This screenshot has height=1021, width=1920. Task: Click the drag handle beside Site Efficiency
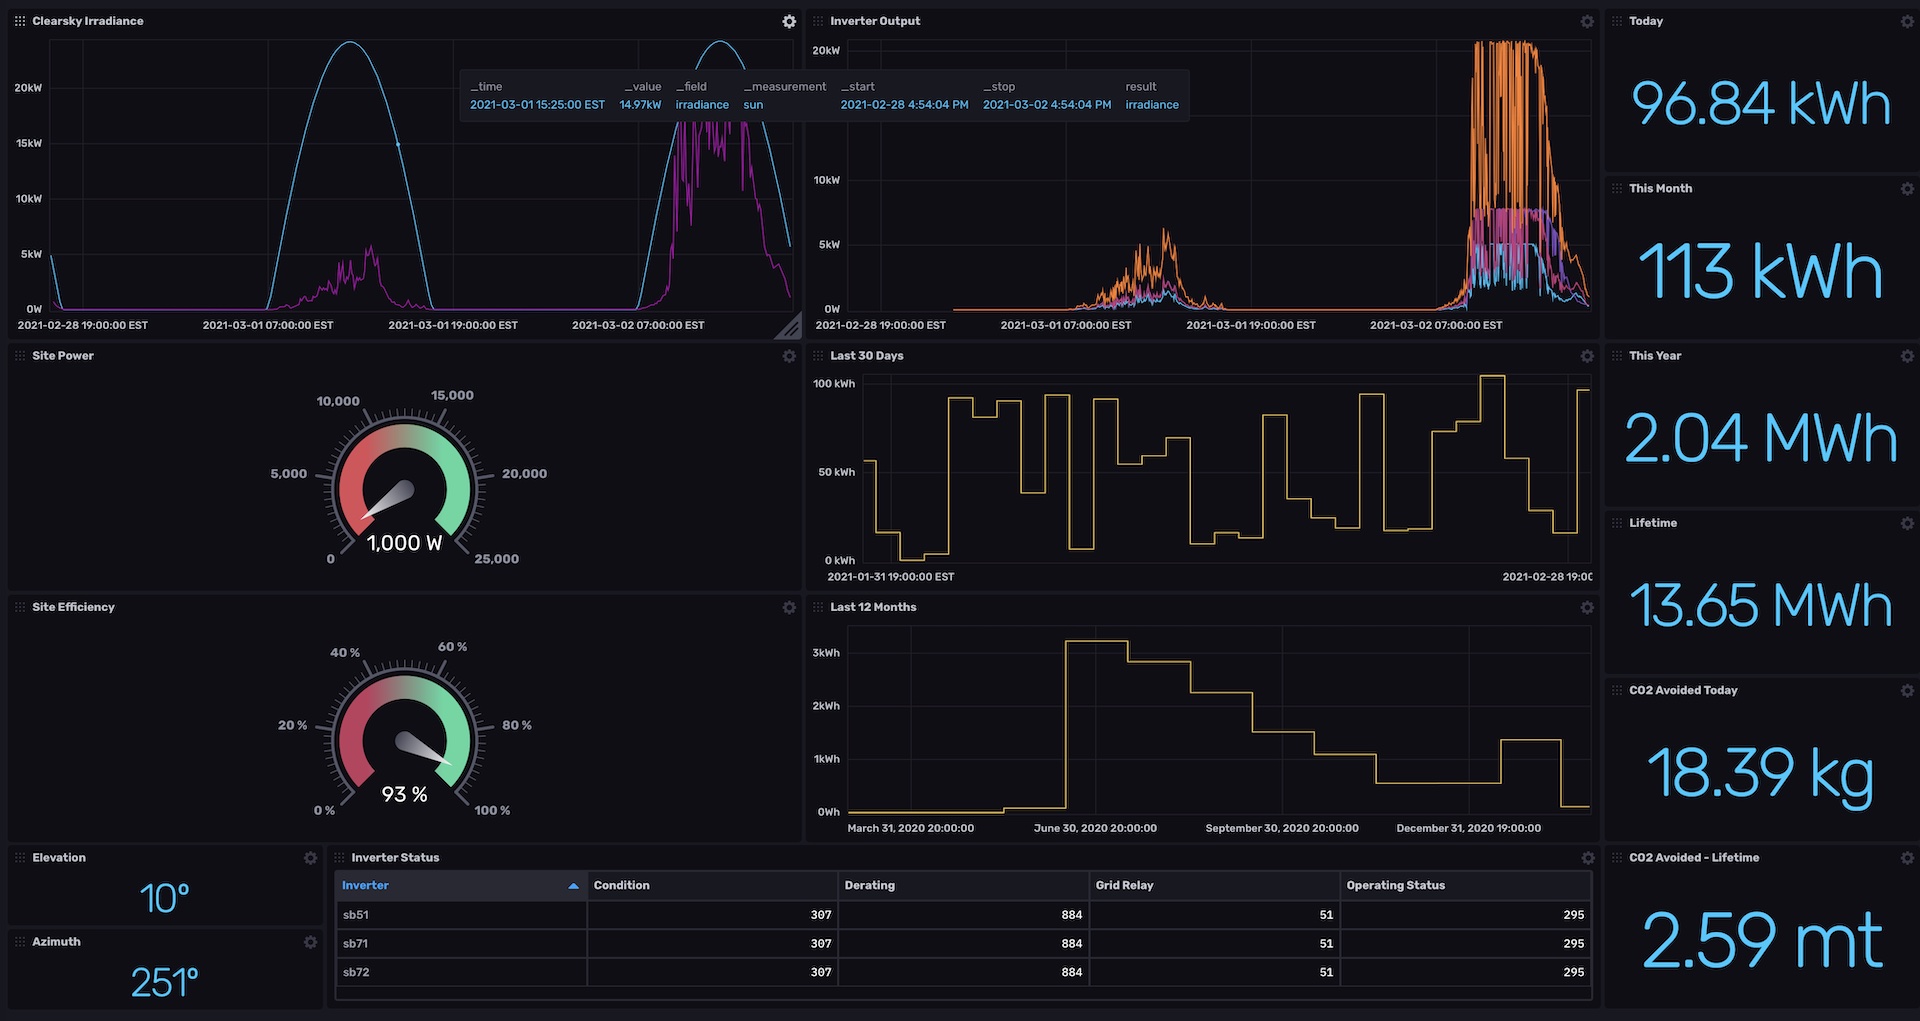click(x=20, y=607)
